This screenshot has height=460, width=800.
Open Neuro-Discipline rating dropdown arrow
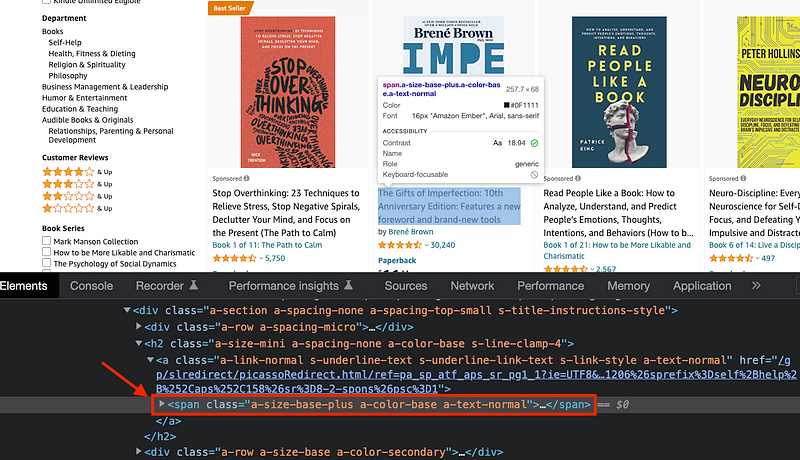tap(758, 259)
